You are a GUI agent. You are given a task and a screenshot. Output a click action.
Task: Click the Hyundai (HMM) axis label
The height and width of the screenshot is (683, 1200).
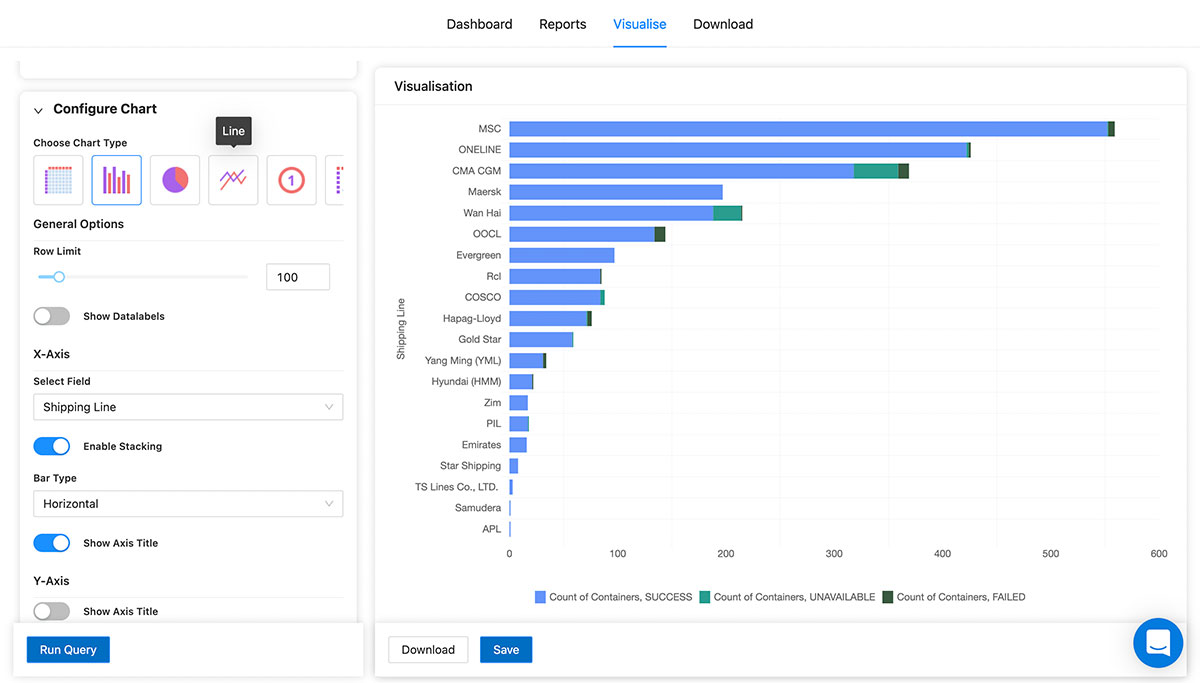click(466, 381)
